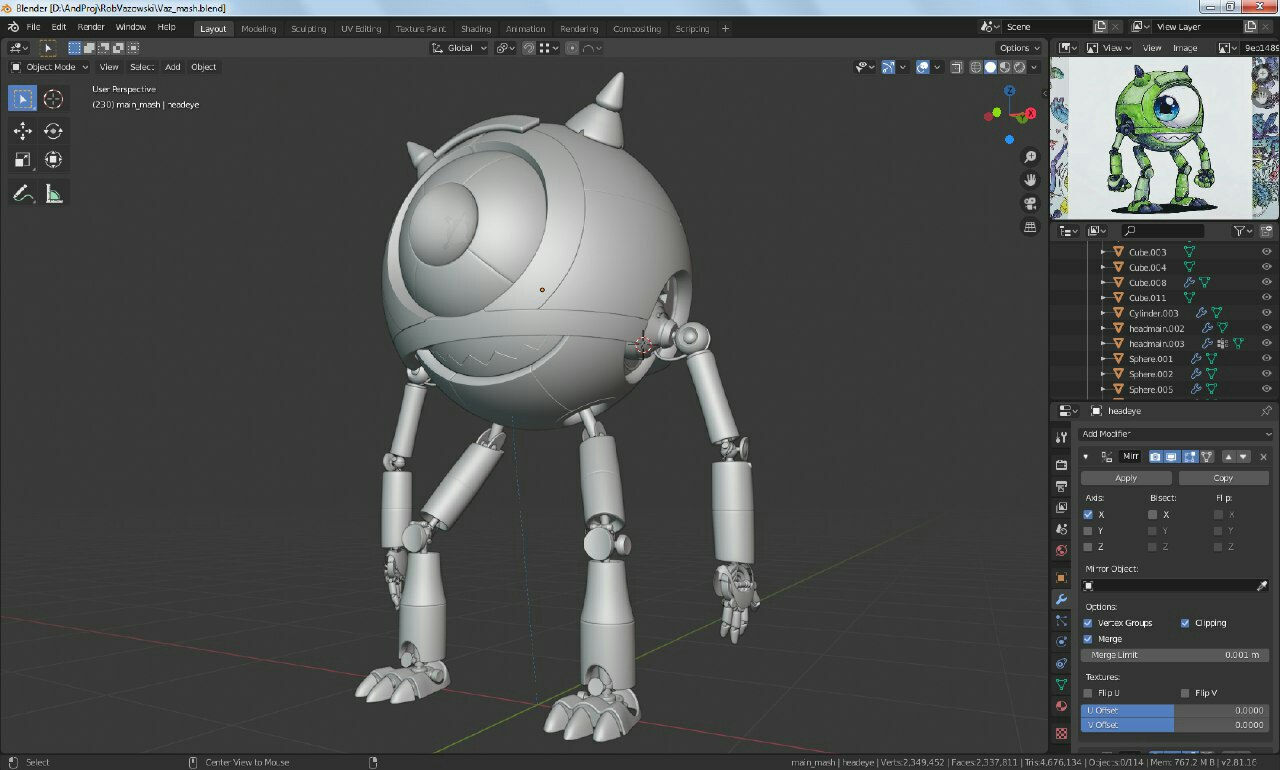Viewport: 1280px width, 770px height.
Task: Click the Apply modifier button
Action: tap(1126, 478)
